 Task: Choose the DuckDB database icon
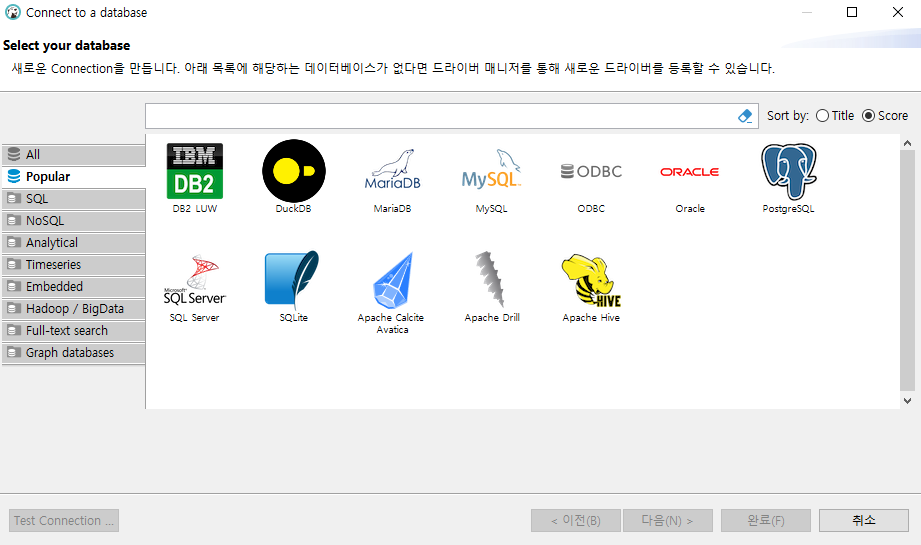294,171
